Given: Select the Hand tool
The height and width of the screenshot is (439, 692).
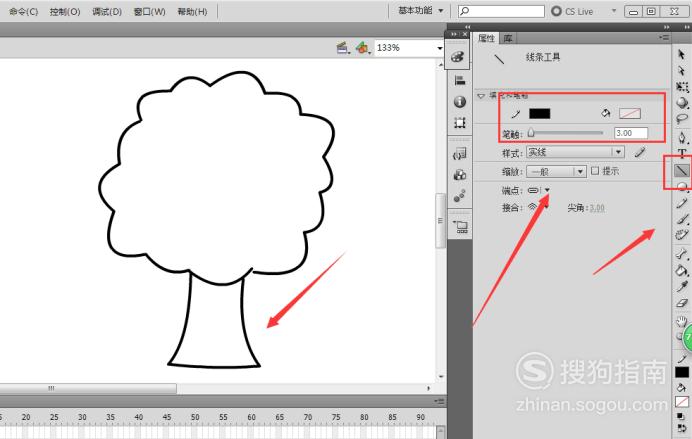Looking at the screenshot, I should 682,321.
